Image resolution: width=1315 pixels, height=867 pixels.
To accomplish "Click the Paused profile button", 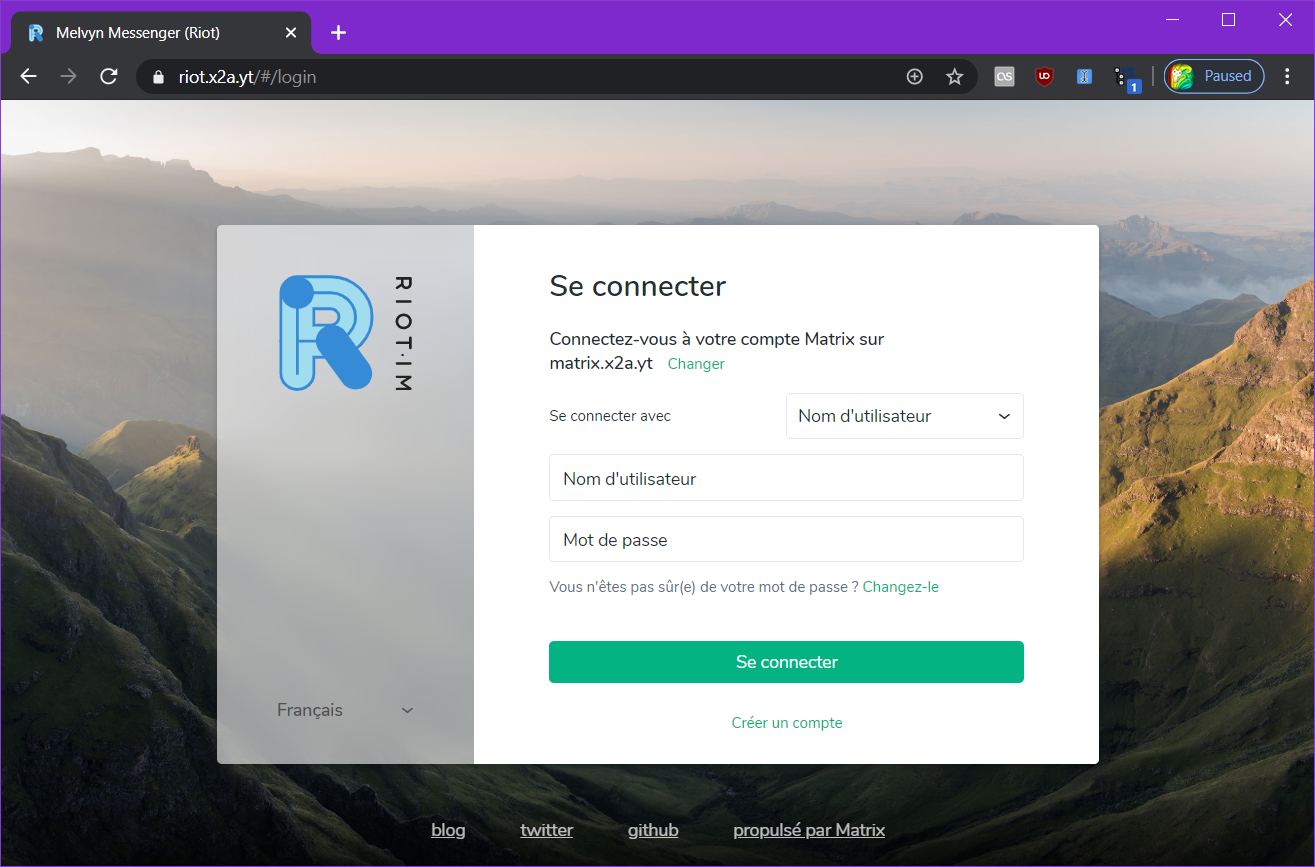I will [1213, 77].
